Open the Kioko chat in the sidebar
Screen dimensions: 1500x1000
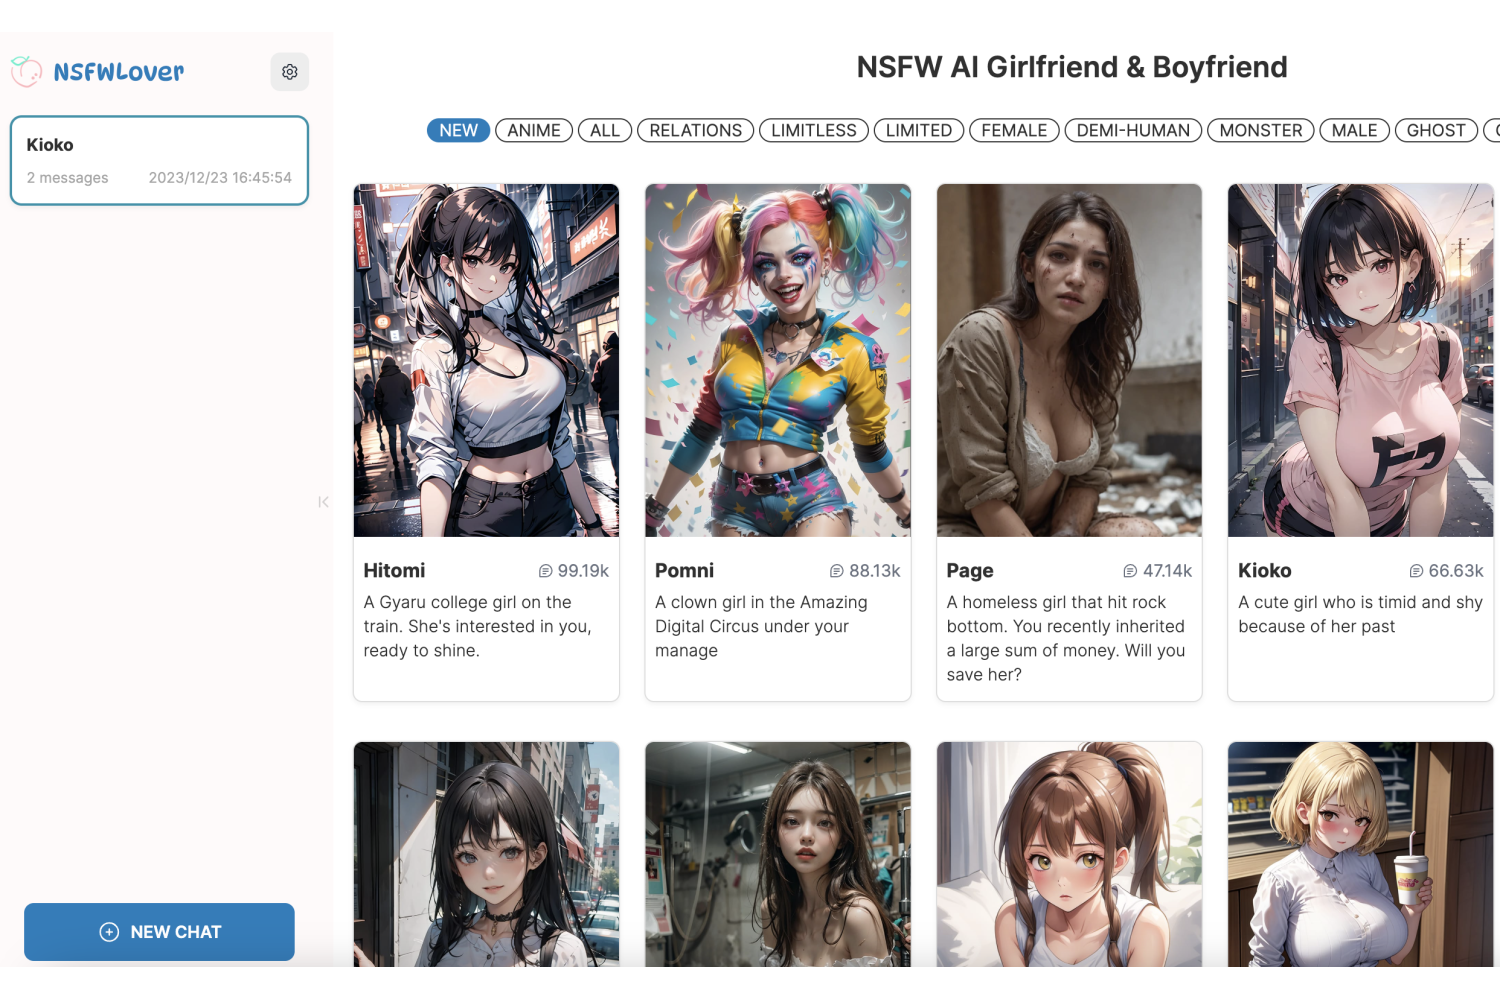point(159,160)
